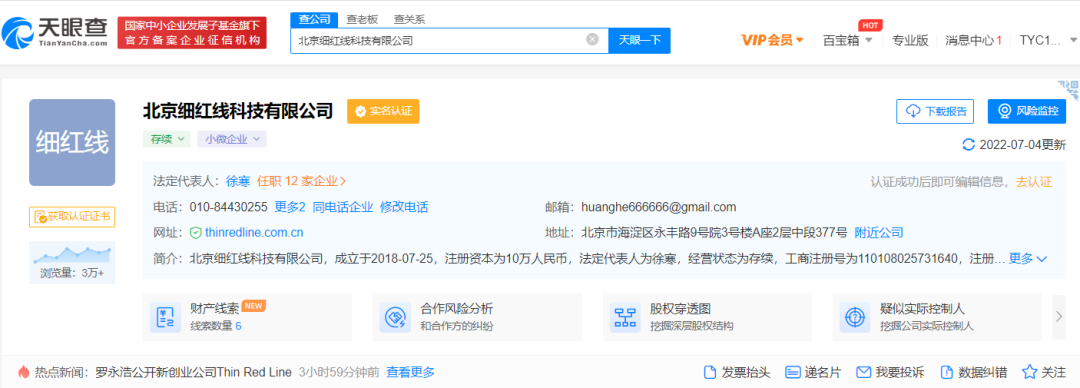Show more phone numbers via 更多2

[289, 207]
